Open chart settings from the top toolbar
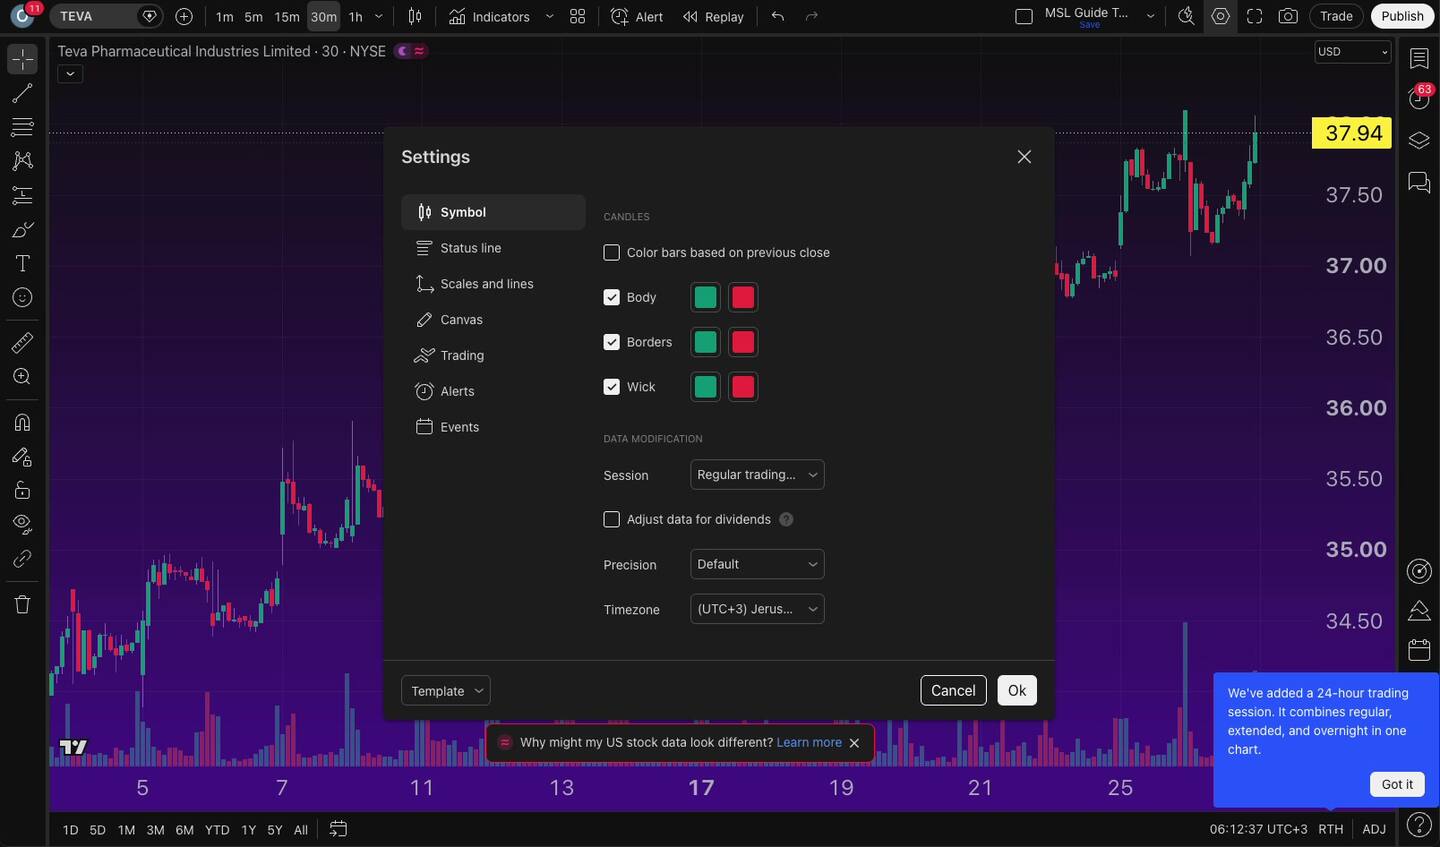Image resolution: width=1440 pixels, height=847 pixels. click(1221, 16)
